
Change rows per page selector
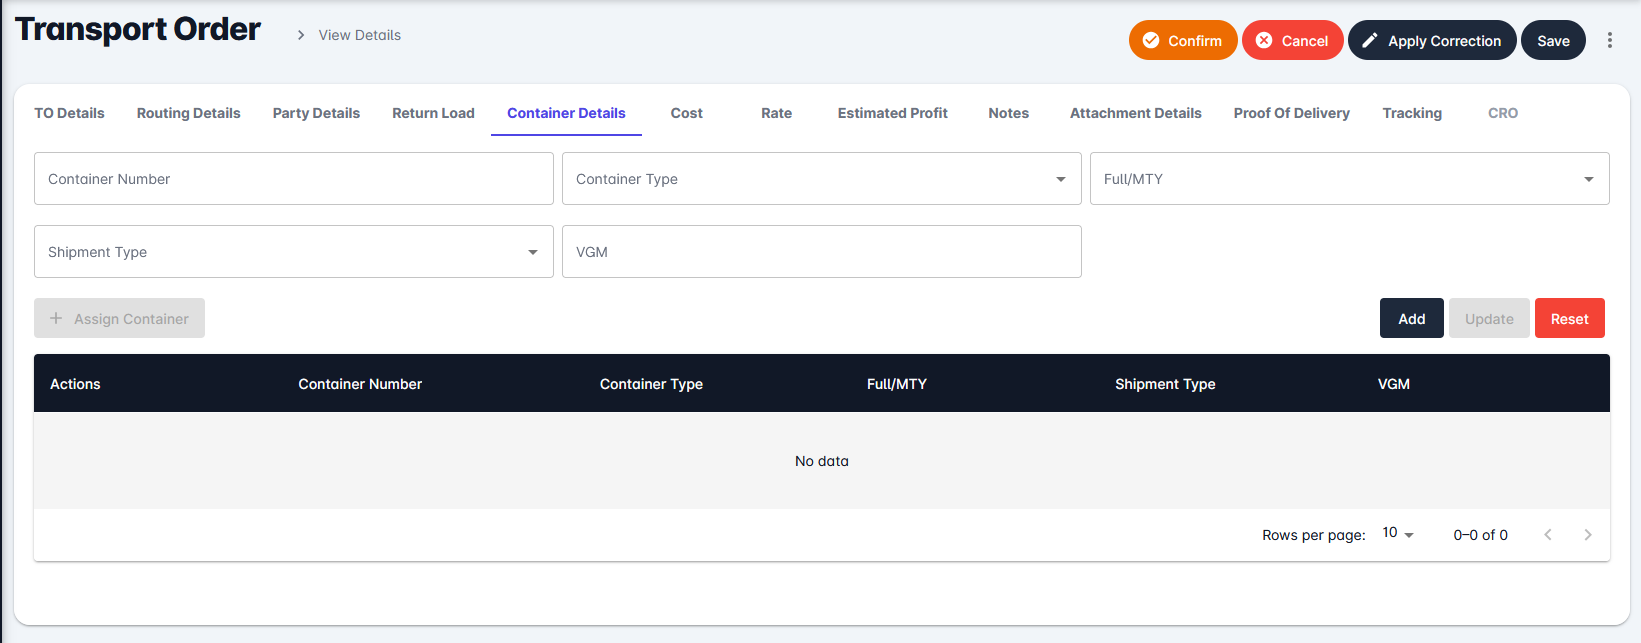coord(1397,534)
